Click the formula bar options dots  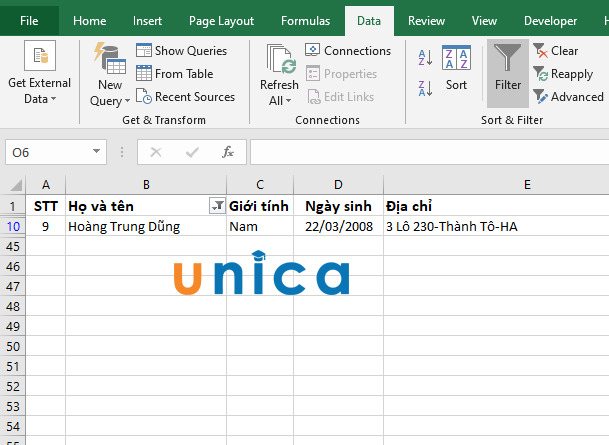pyautogui.click(x=122, y=152)
